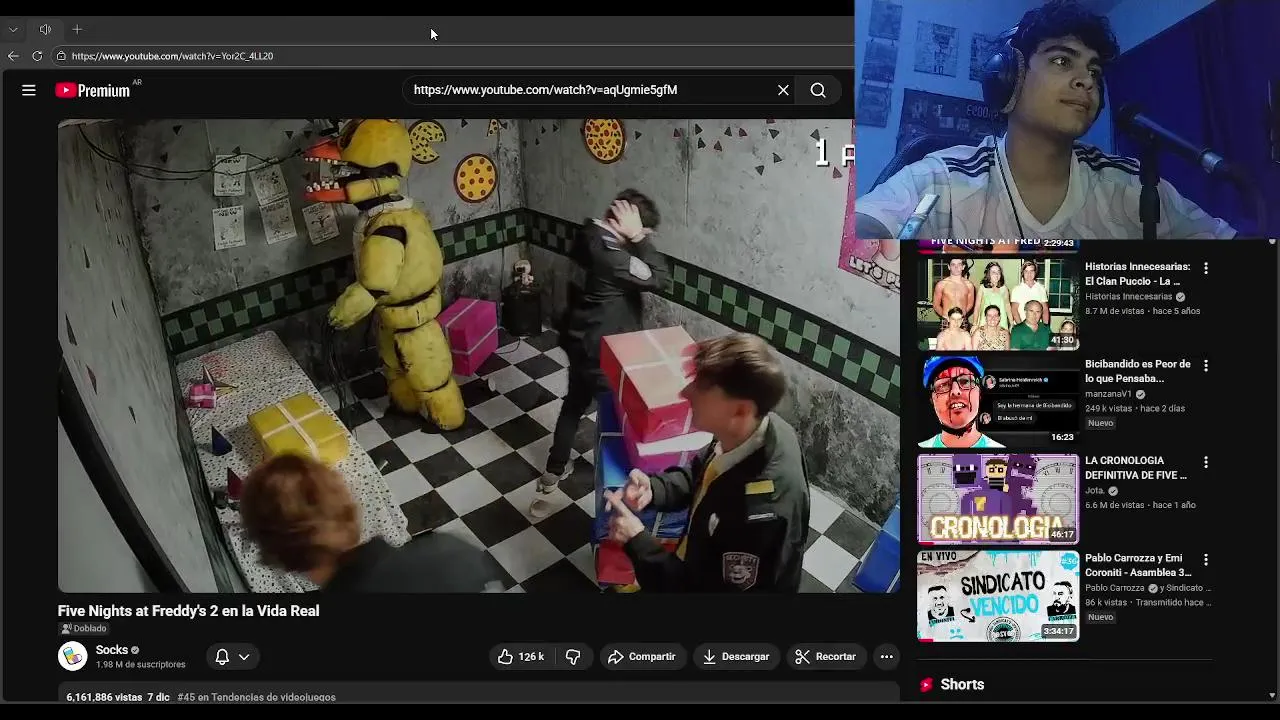Open options menu for Pablo Carrozza video
This screenshot has height=720, width=1280.
1205,559
